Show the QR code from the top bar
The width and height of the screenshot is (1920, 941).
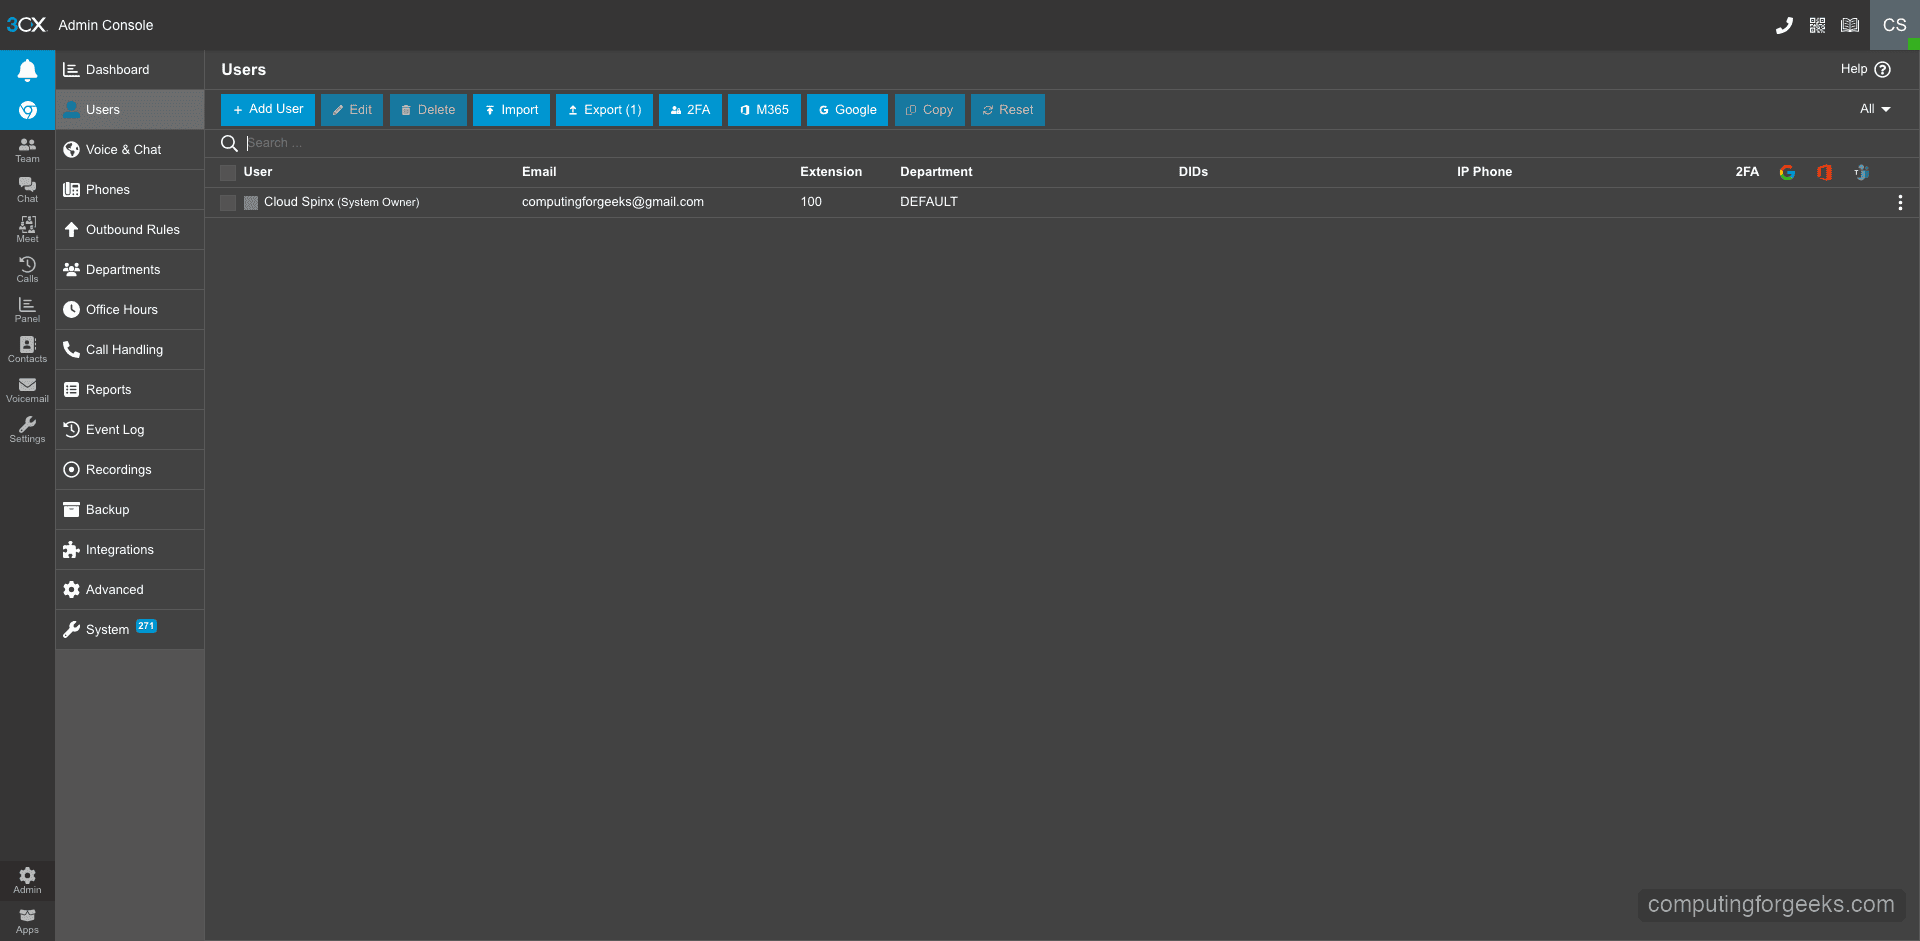point(1818,25)
